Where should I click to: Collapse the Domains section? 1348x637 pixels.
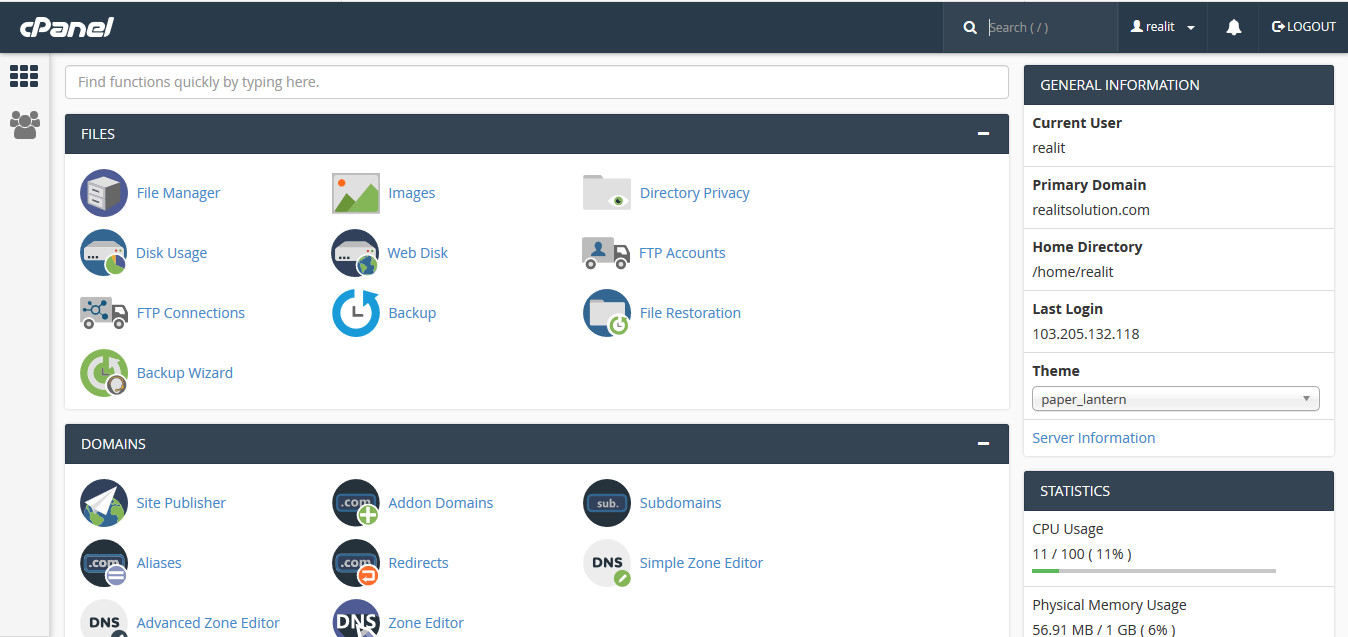coord(983,444)
